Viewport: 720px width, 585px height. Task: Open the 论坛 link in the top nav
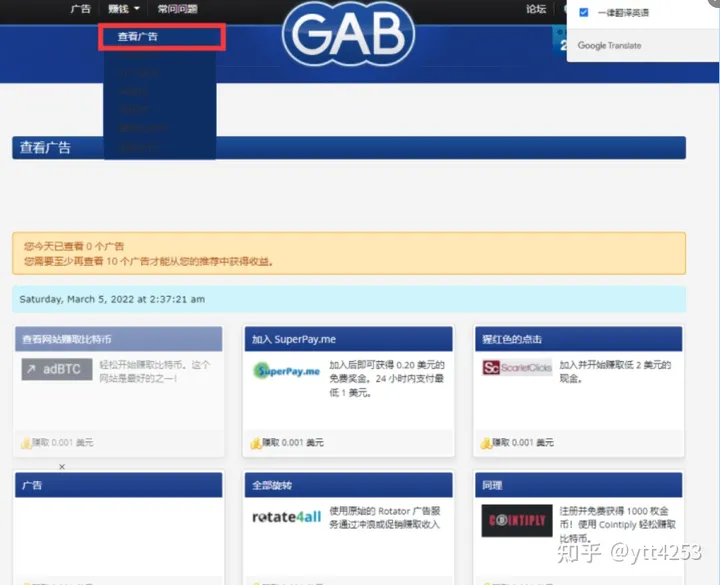536,9
